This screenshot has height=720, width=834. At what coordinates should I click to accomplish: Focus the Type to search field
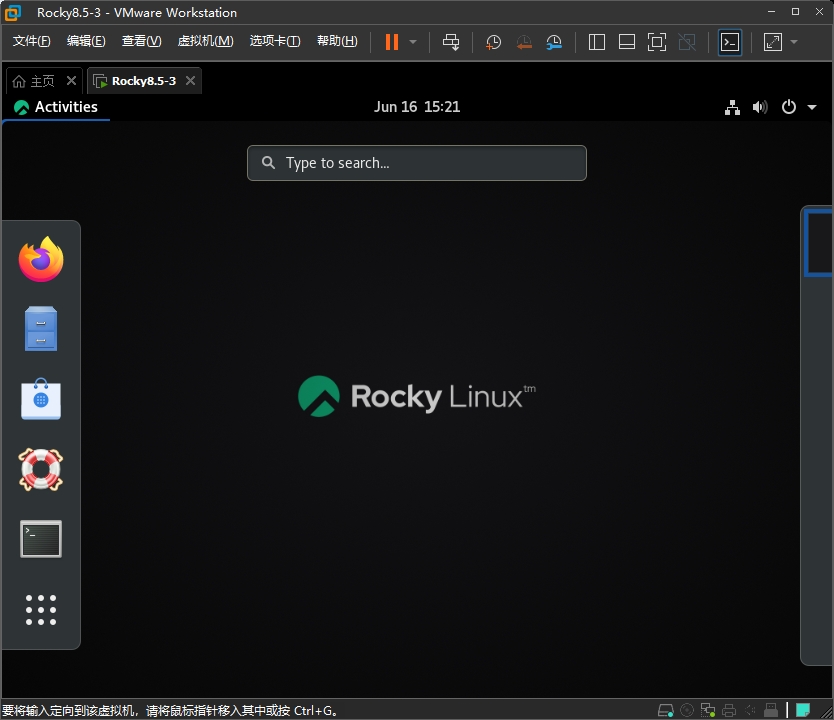[417, 163]
